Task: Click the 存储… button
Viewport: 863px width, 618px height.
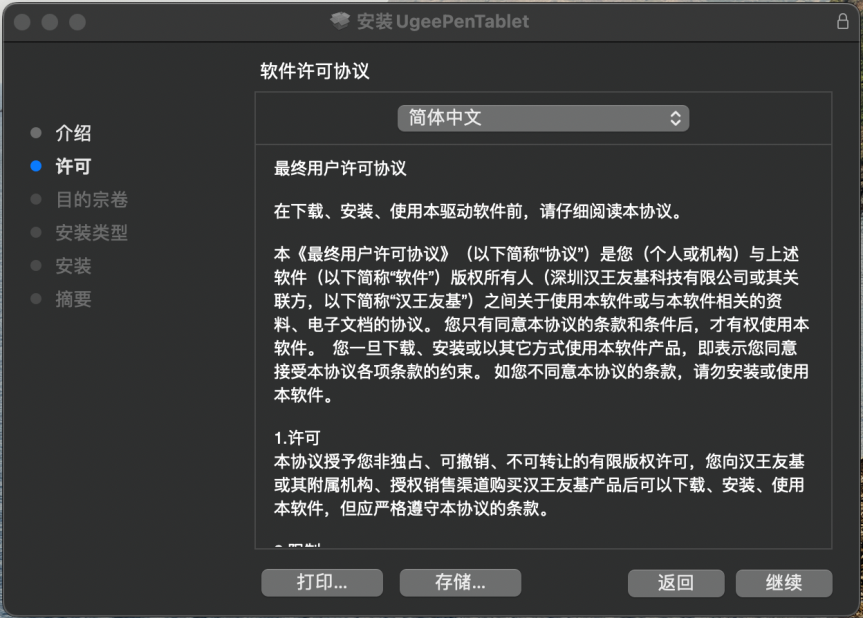Action: click(460, 582)
